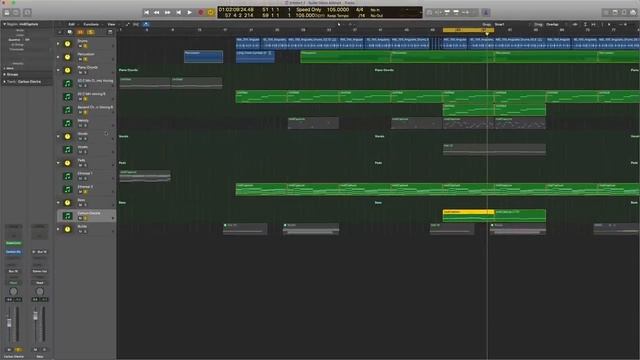Viewport: 640px width, 360px height.
Task: Open the View menu in tracks area
Action: point(111,24)
